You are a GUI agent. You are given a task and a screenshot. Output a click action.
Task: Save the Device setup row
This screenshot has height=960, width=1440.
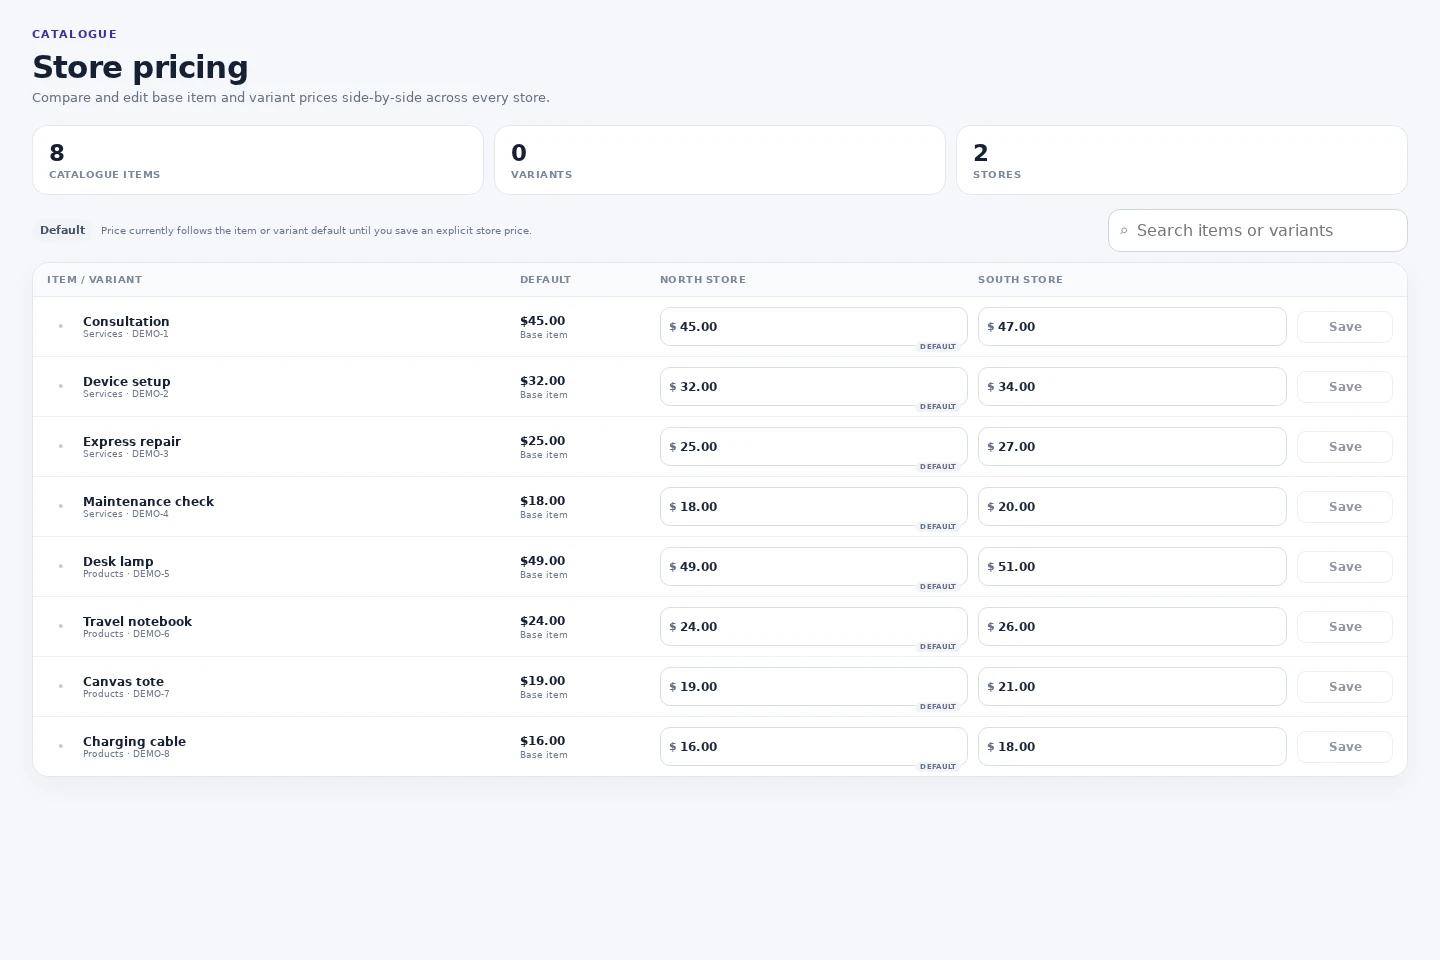(x=1345, y=387)
